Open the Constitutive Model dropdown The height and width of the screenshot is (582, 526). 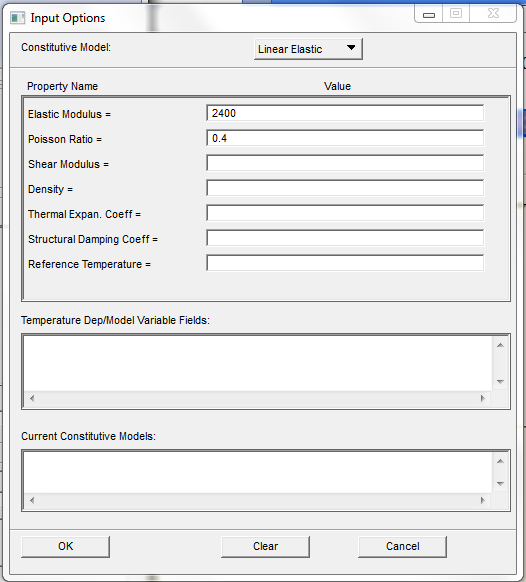(x=308, y=49)
